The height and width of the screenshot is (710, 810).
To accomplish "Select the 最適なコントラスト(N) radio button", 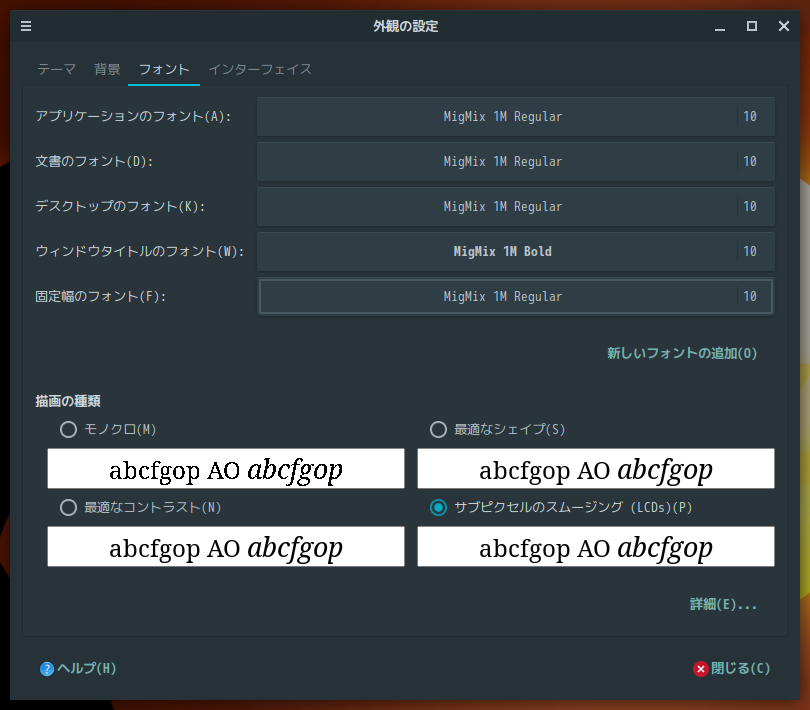I will tap(68, 507).
